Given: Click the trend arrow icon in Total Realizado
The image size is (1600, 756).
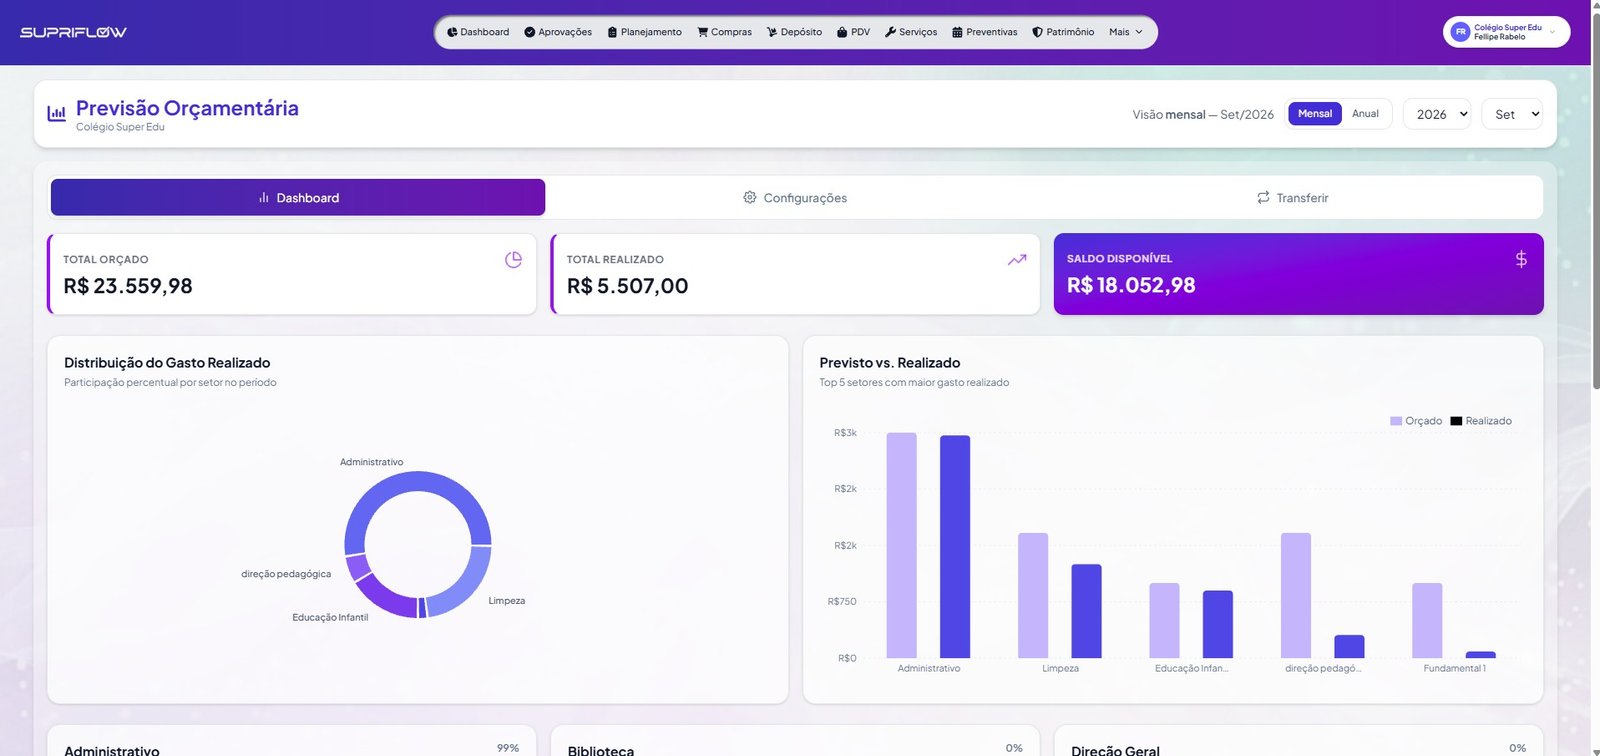Looking at the screenshot, I should (x=1017, y=260).
